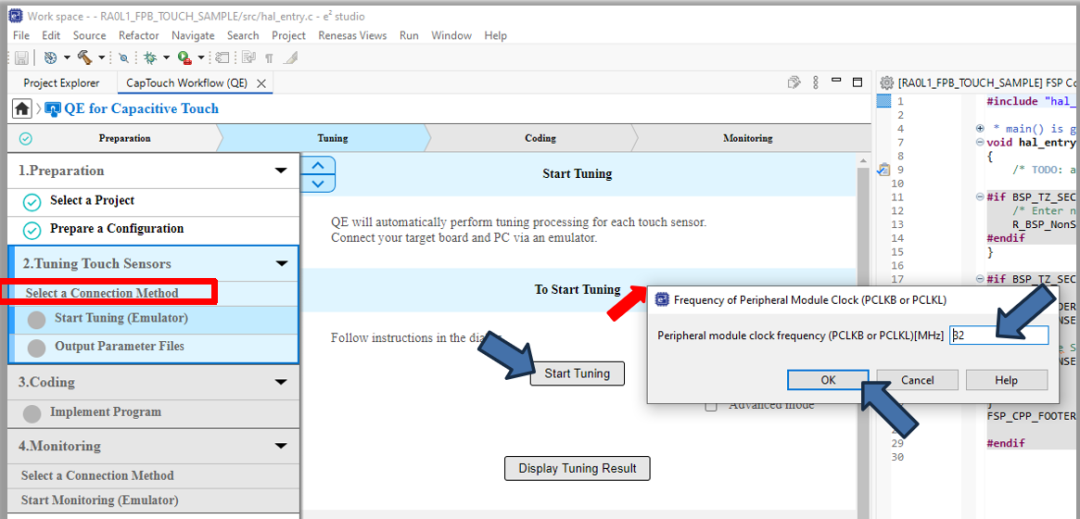Click the e² studio build configuration icon
Screen dimensions: 1080x519
50,58
